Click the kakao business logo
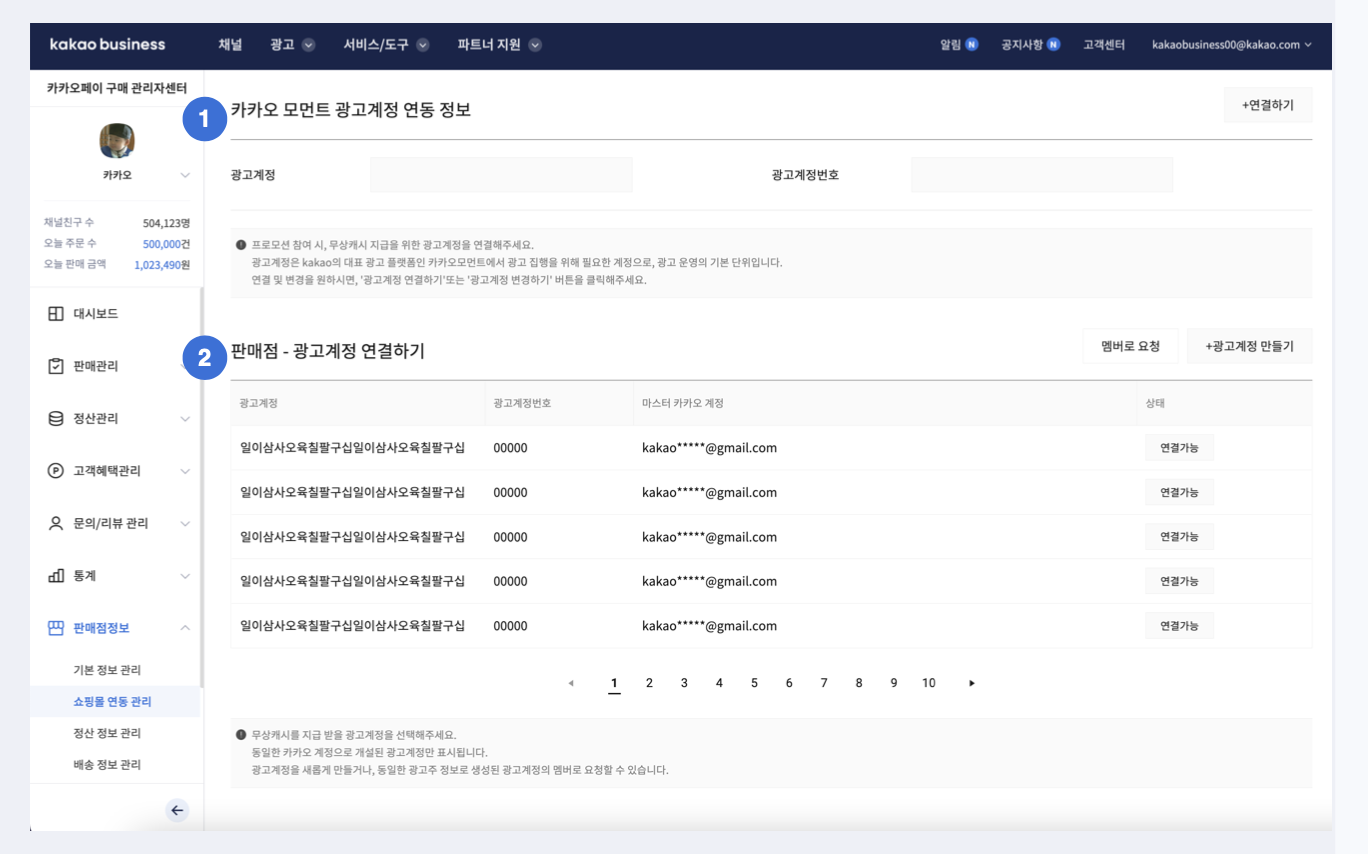This screenshot has height=854, width=1368. pyautogui.click(x=108, y=45)
